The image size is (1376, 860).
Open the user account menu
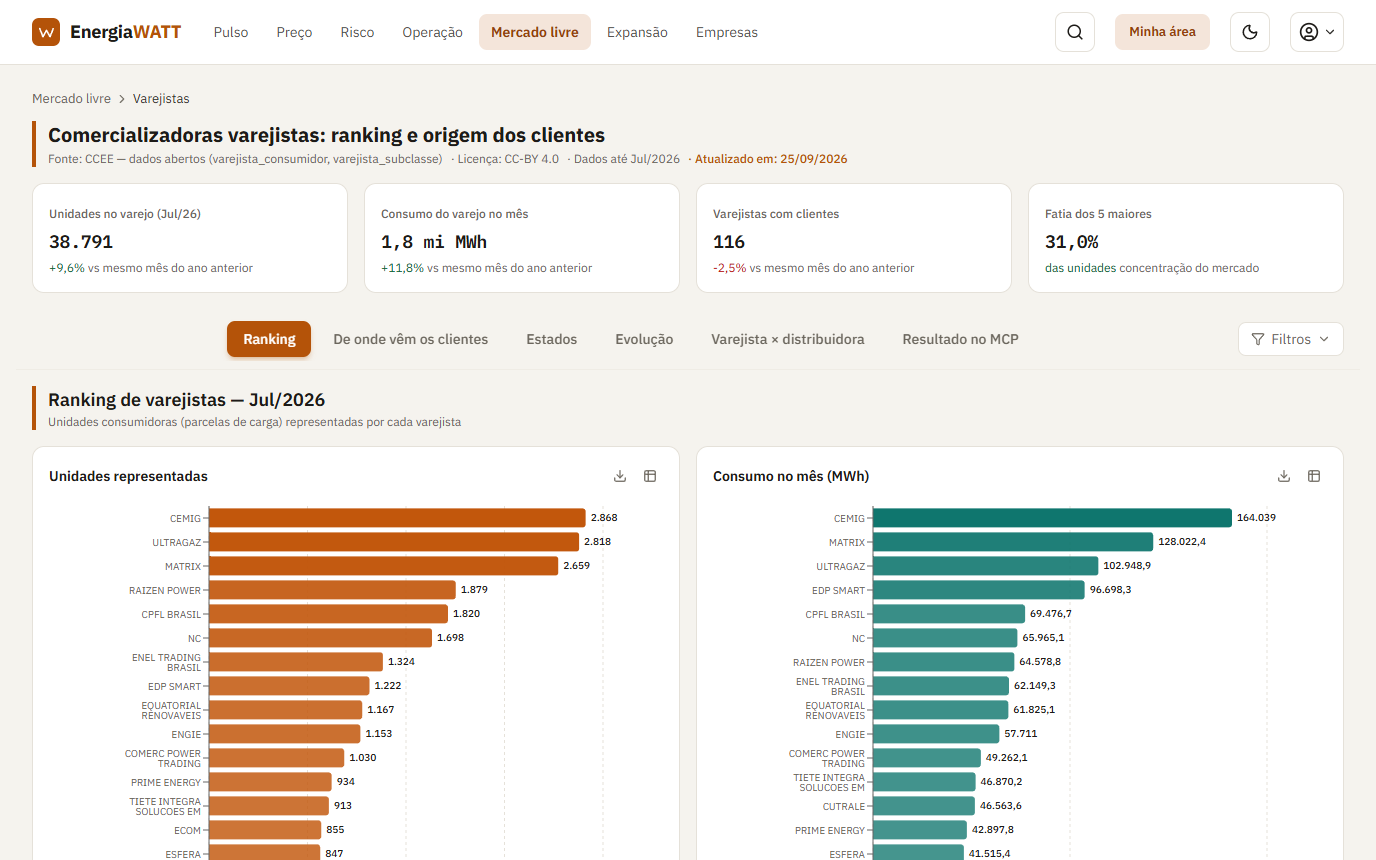[x=1317, y=32]
